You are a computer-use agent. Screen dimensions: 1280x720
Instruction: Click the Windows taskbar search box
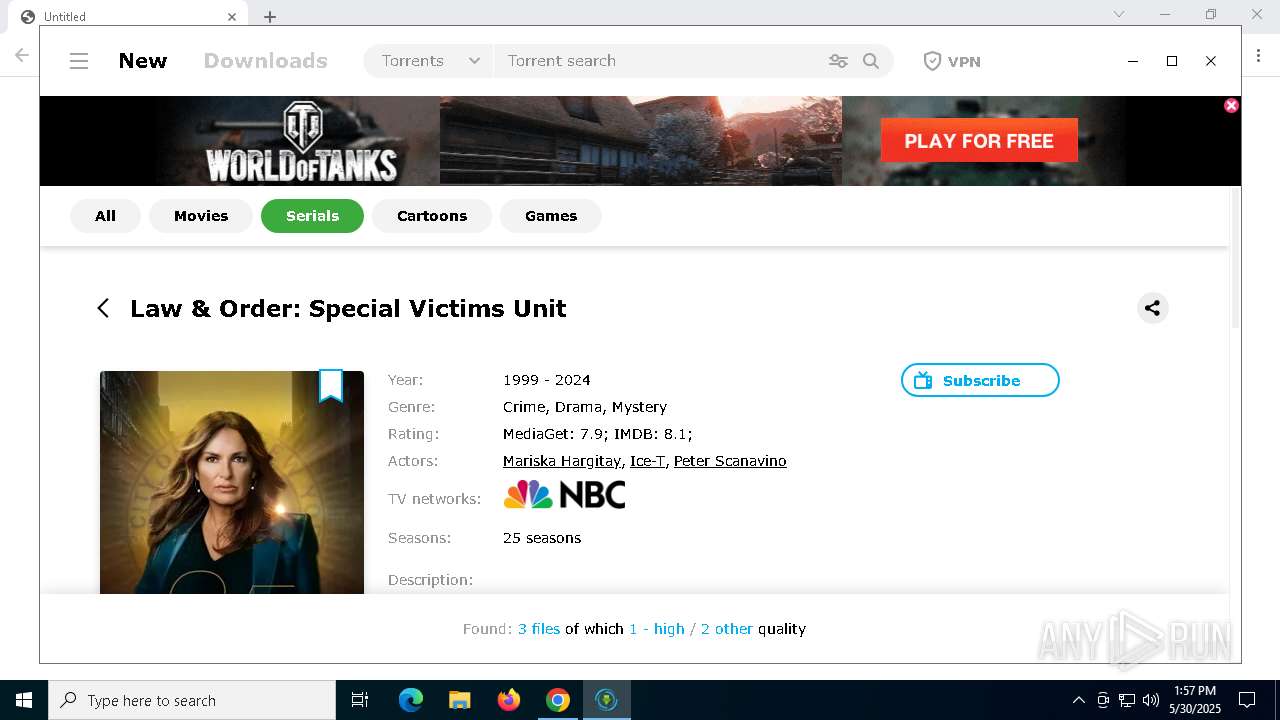click(192, 700)
